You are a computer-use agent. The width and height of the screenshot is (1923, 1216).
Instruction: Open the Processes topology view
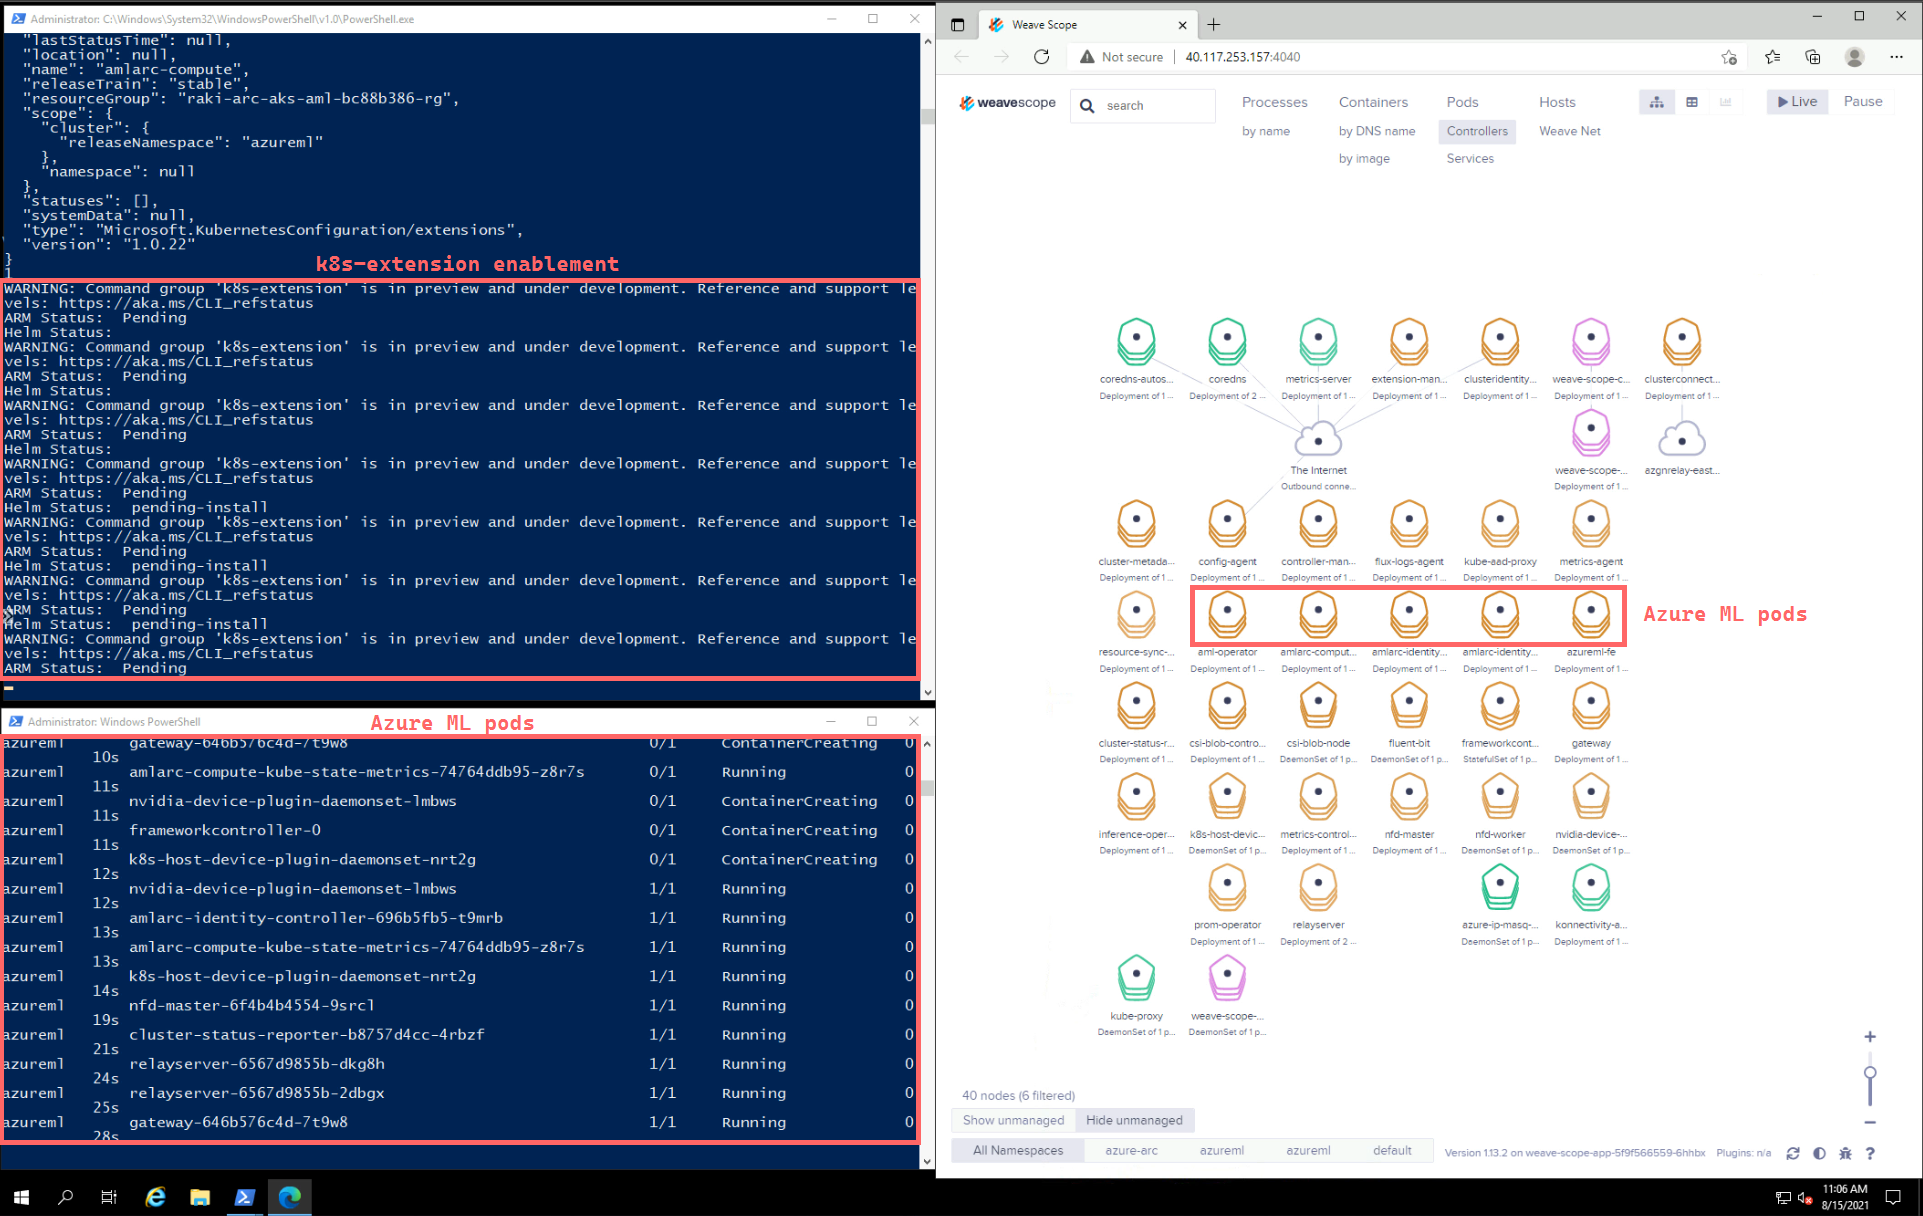coord(1274,102)
